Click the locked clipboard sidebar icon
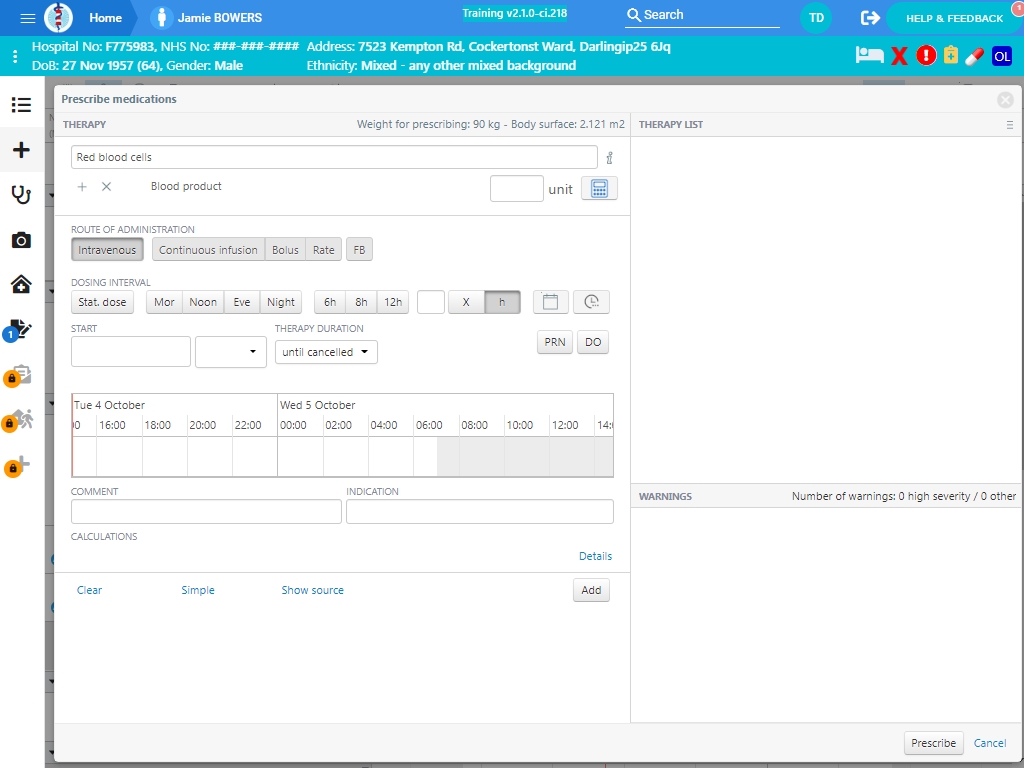Viewport: 1024px width, 768px height. pyautogui.click(x=18, y=375)
